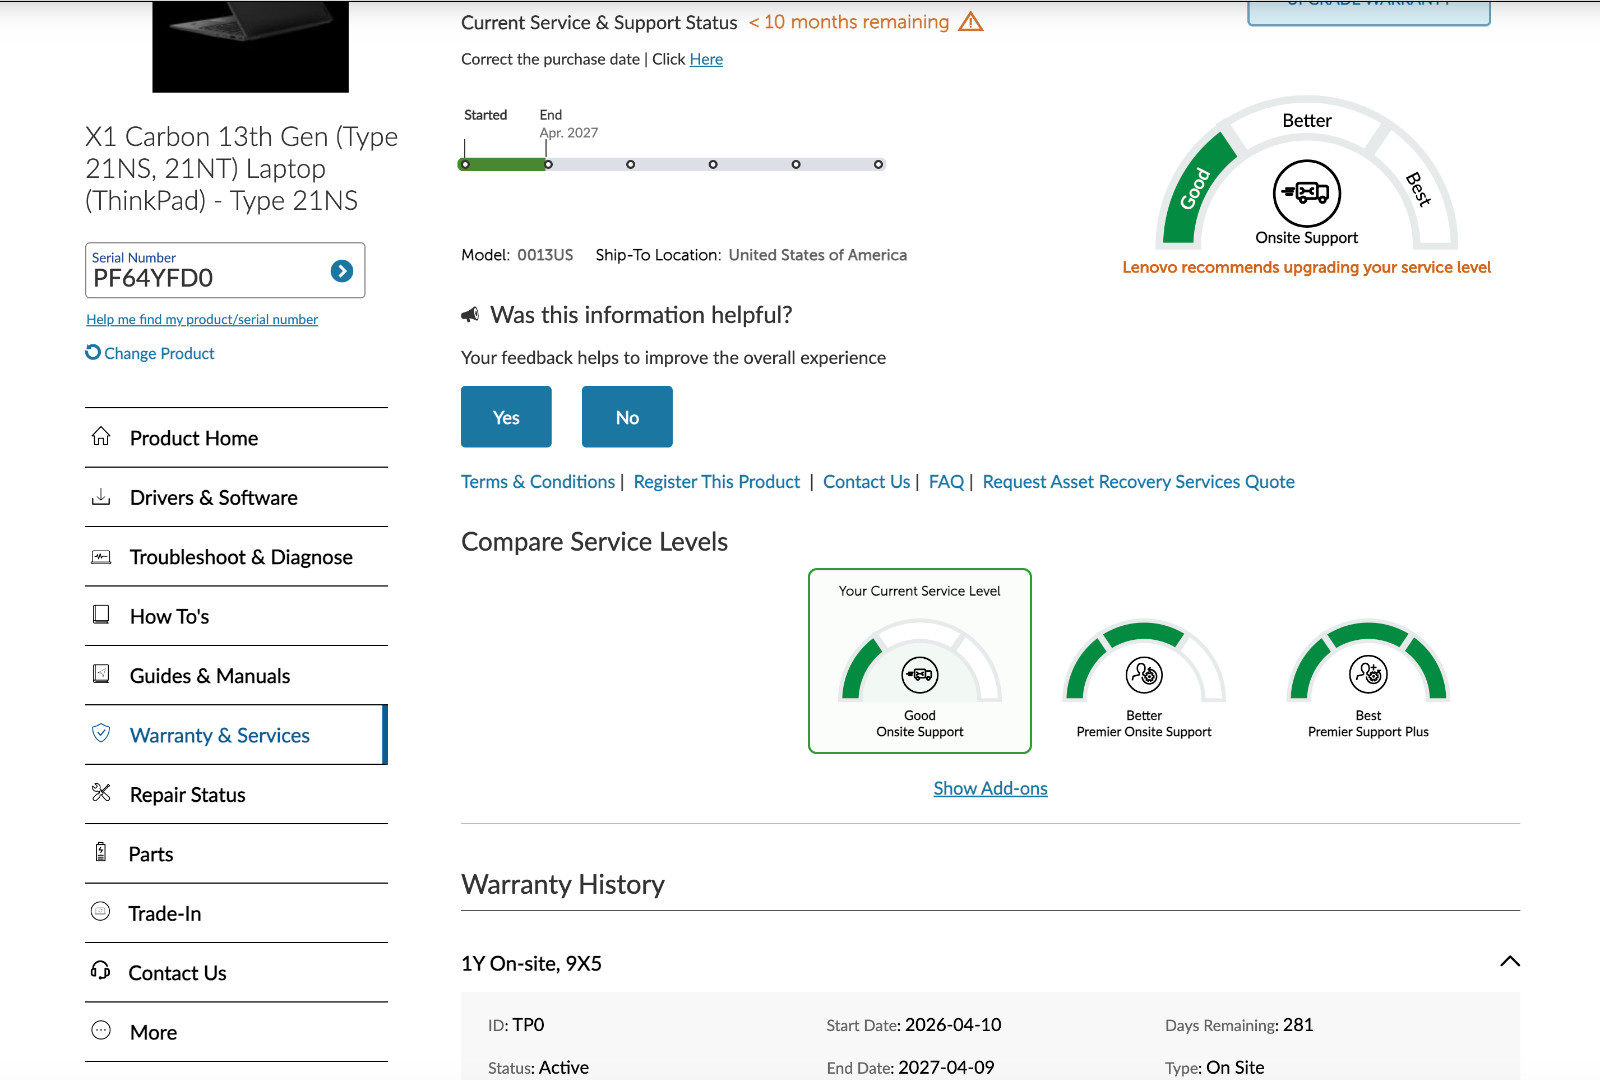Image resolution: width=1600 pixels, height=1080 pixels.
Task: Click the Good Onsite Support gauge icon
Action: coord(920,675)
